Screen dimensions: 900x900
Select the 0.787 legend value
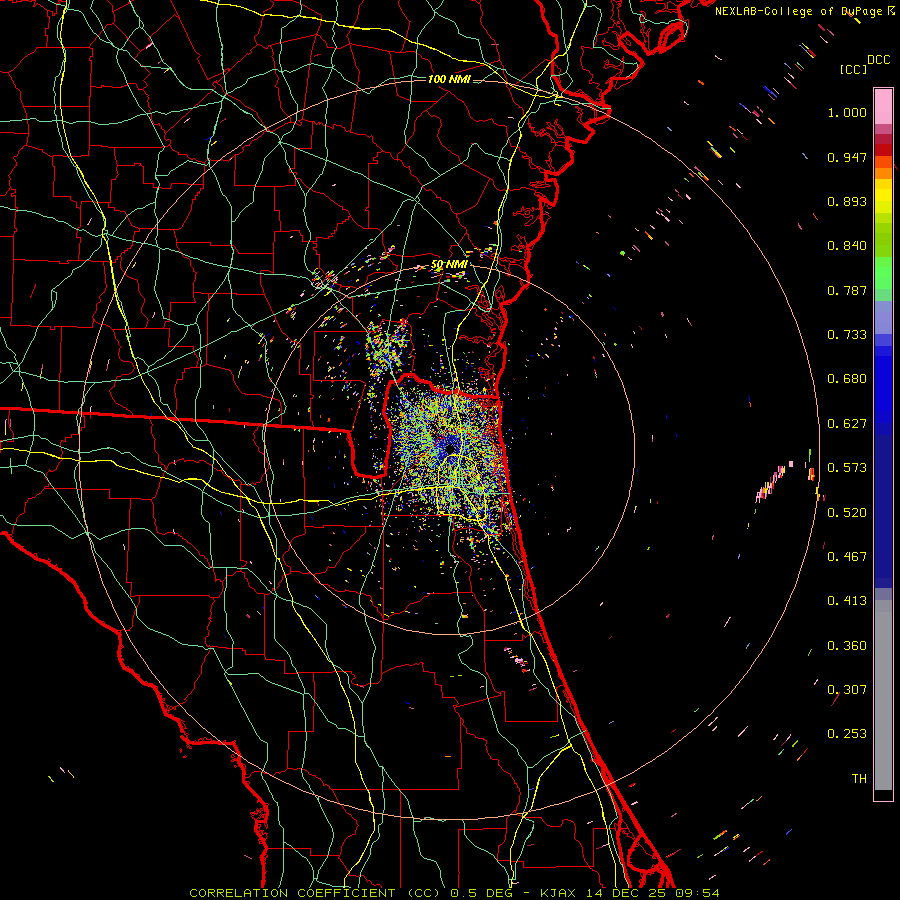tap(847, 290)
